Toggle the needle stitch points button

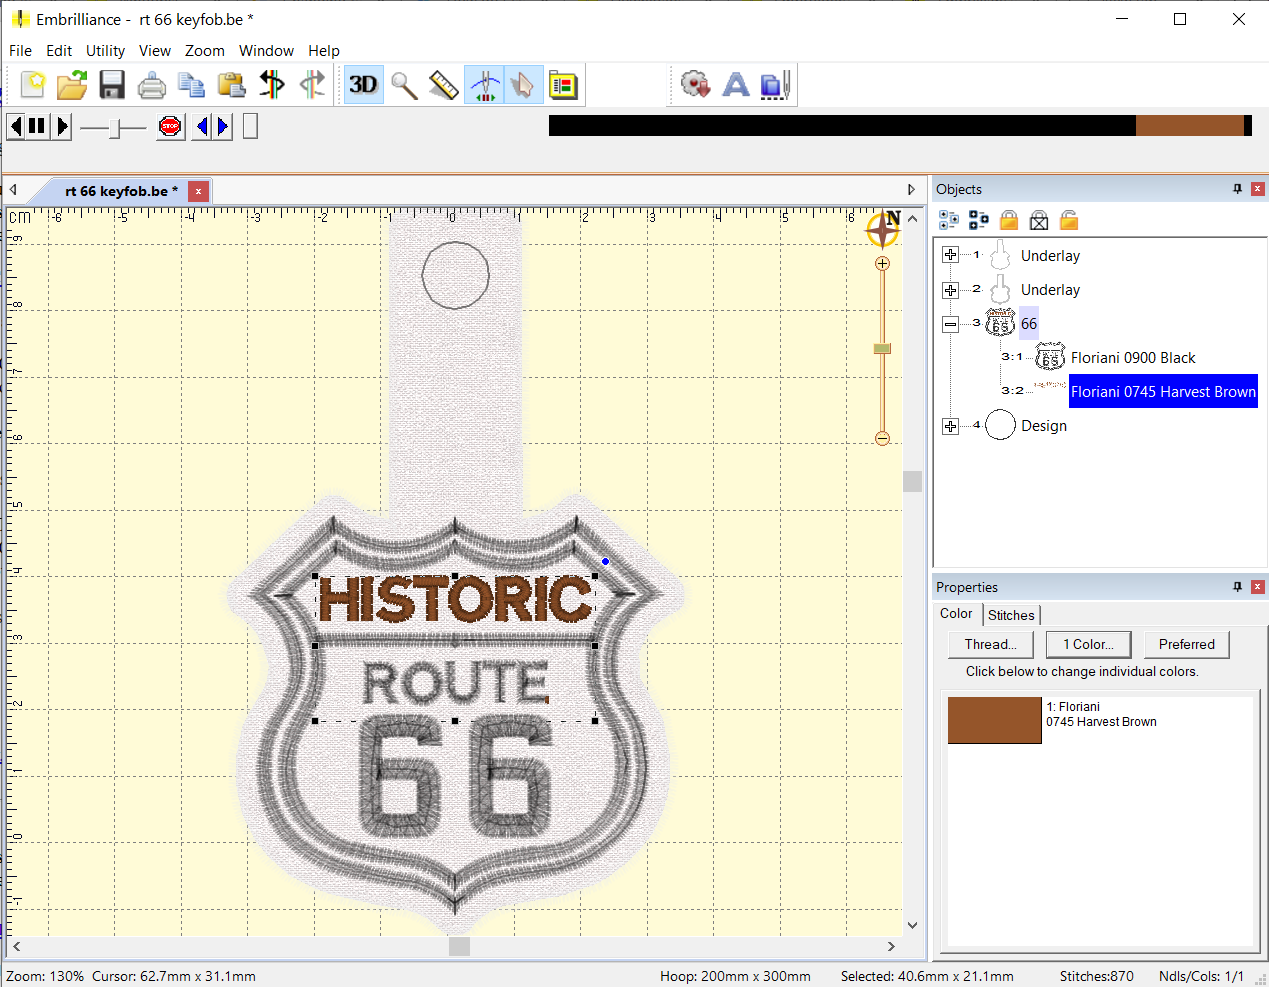485,86
